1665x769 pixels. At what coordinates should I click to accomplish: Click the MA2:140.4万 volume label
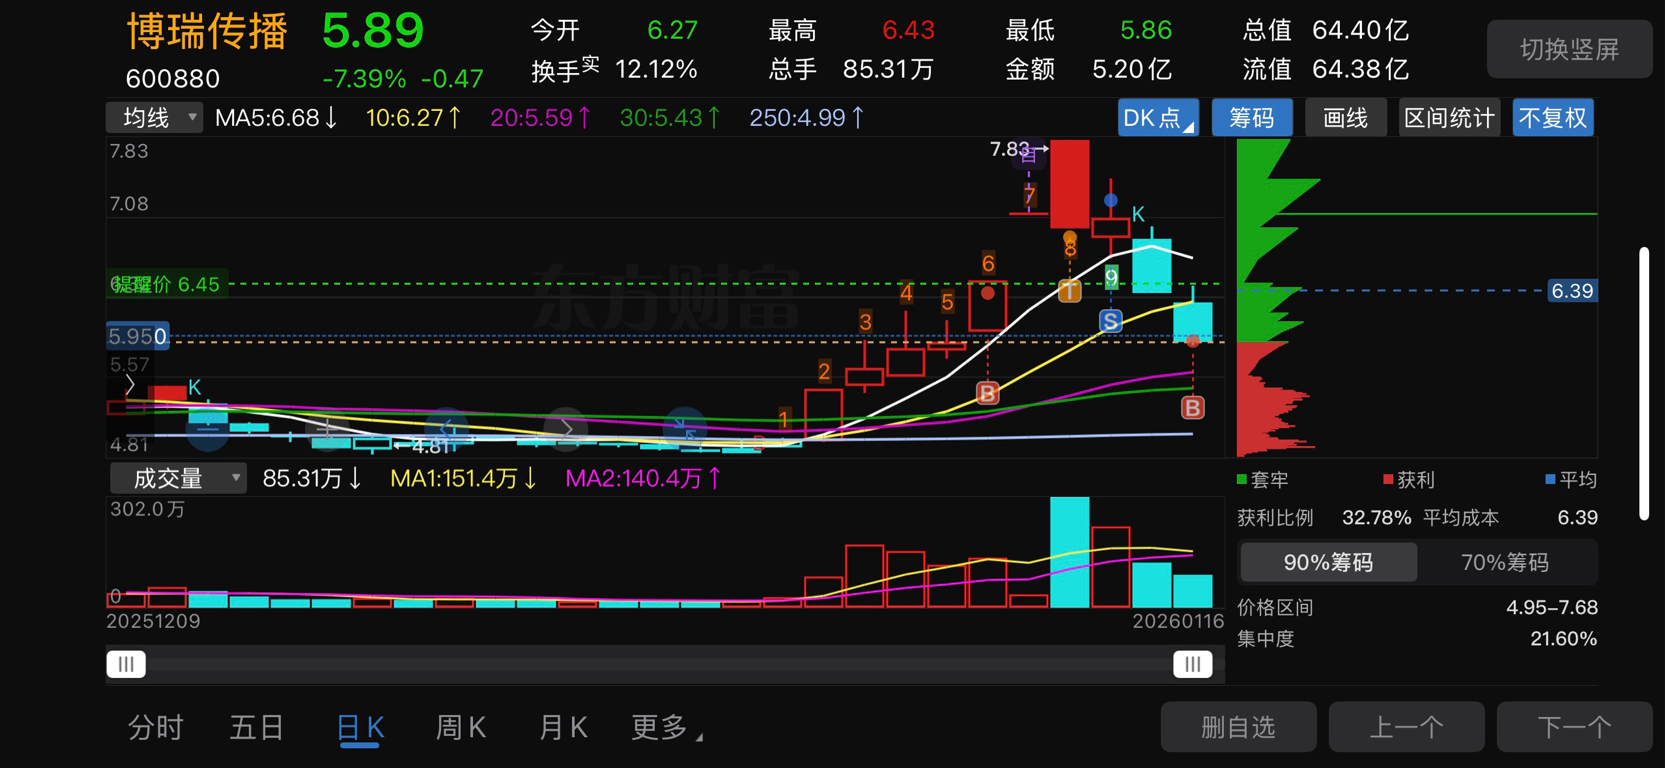pyautogui.click(x=644, y=478)
